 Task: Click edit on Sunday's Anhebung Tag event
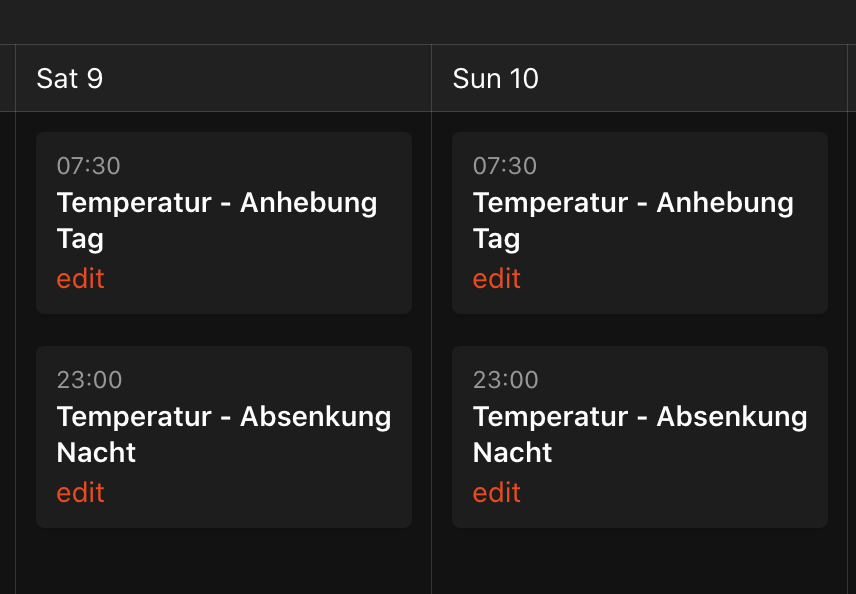point(496,279)
